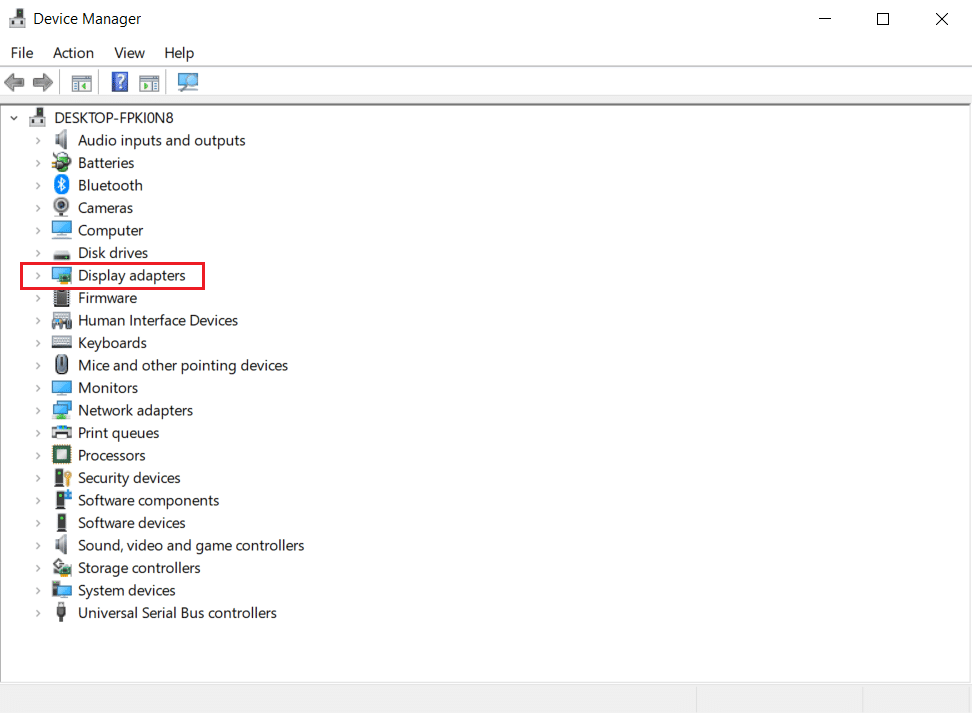
Task: Click the Cameras webcam icon
Action: tap(61, 207)
